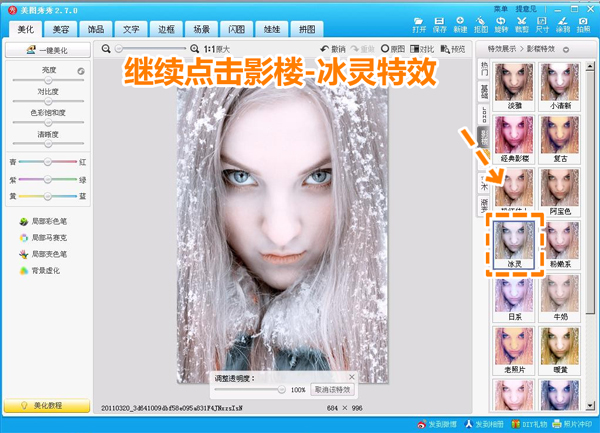Open 局部马赛克 mosaic tool
This screenshot has height=433, width=600.
coord(45,237)
